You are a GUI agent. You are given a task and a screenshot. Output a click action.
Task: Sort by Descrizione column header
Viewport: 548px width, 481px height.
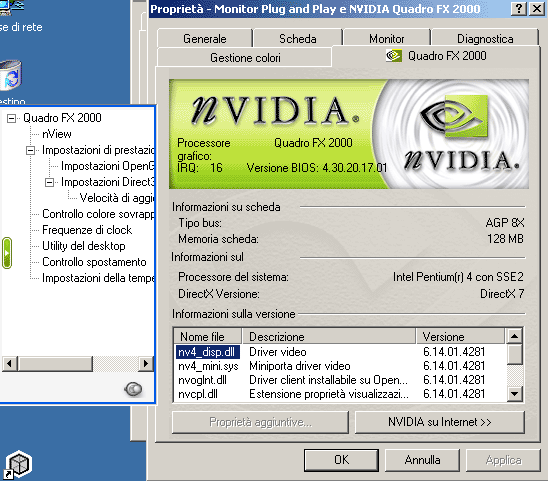click(x=329, y=337)
